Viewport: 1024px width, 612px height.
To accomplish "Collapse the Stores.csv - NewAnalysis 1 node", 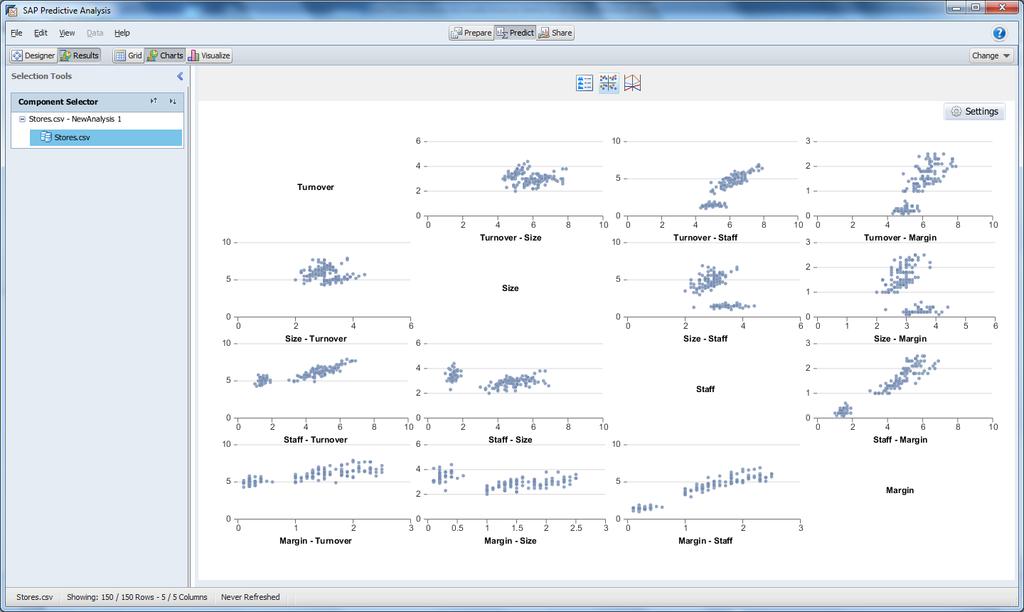I will pos(22,119).
